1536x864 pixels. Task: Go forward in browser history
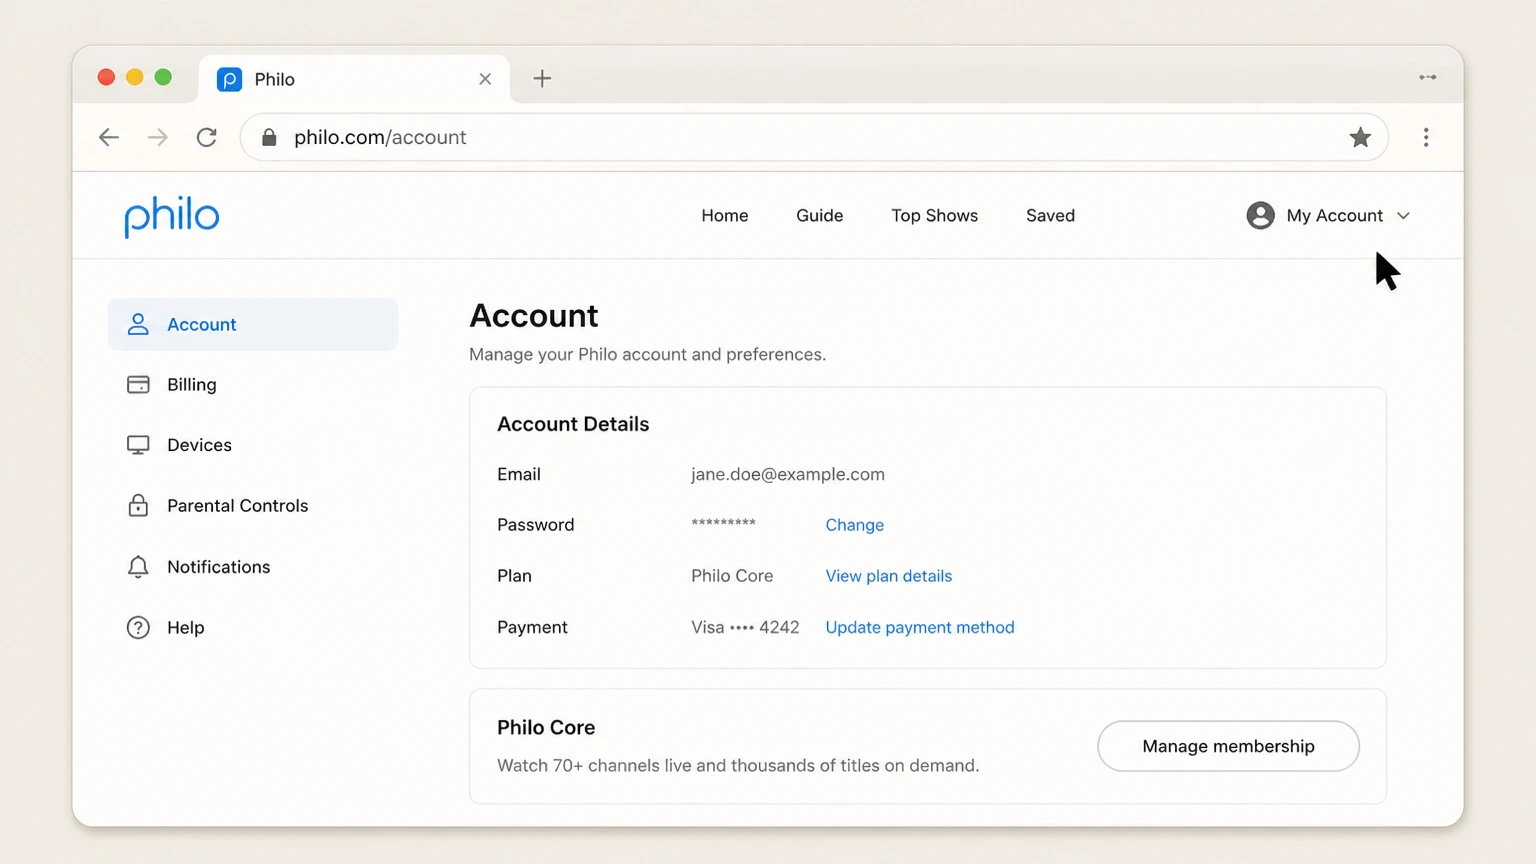pos(158,137)
